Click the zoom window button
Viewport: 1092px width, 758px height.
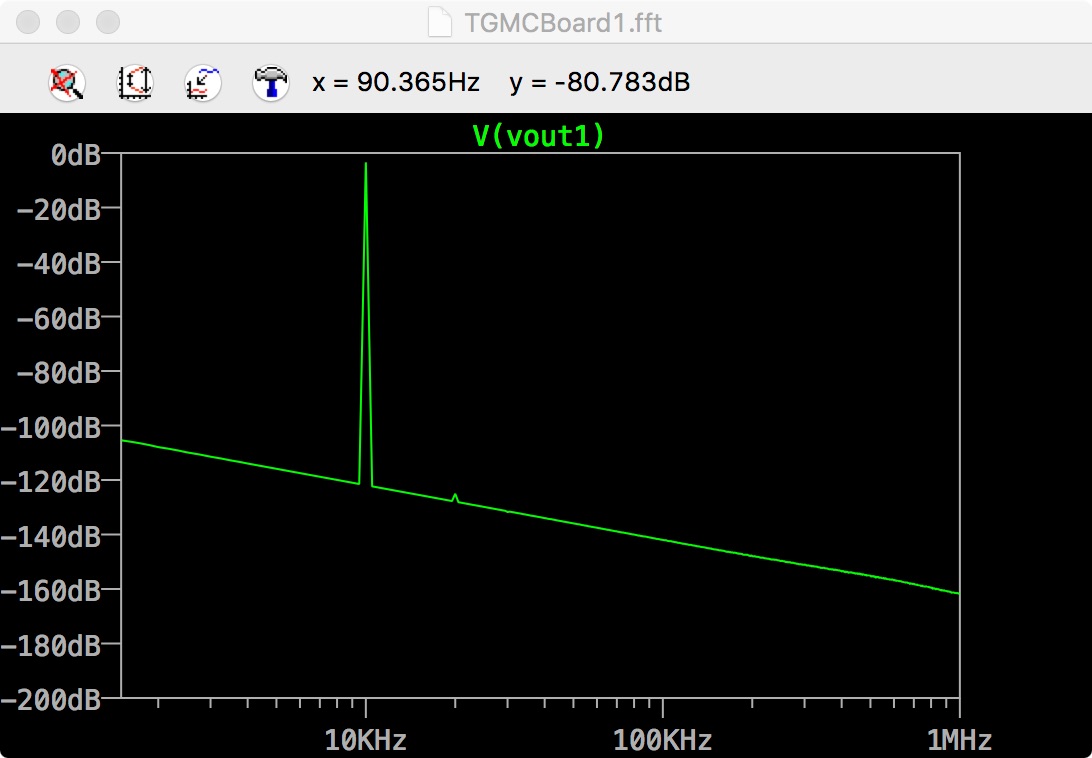(x=108, y=22)
